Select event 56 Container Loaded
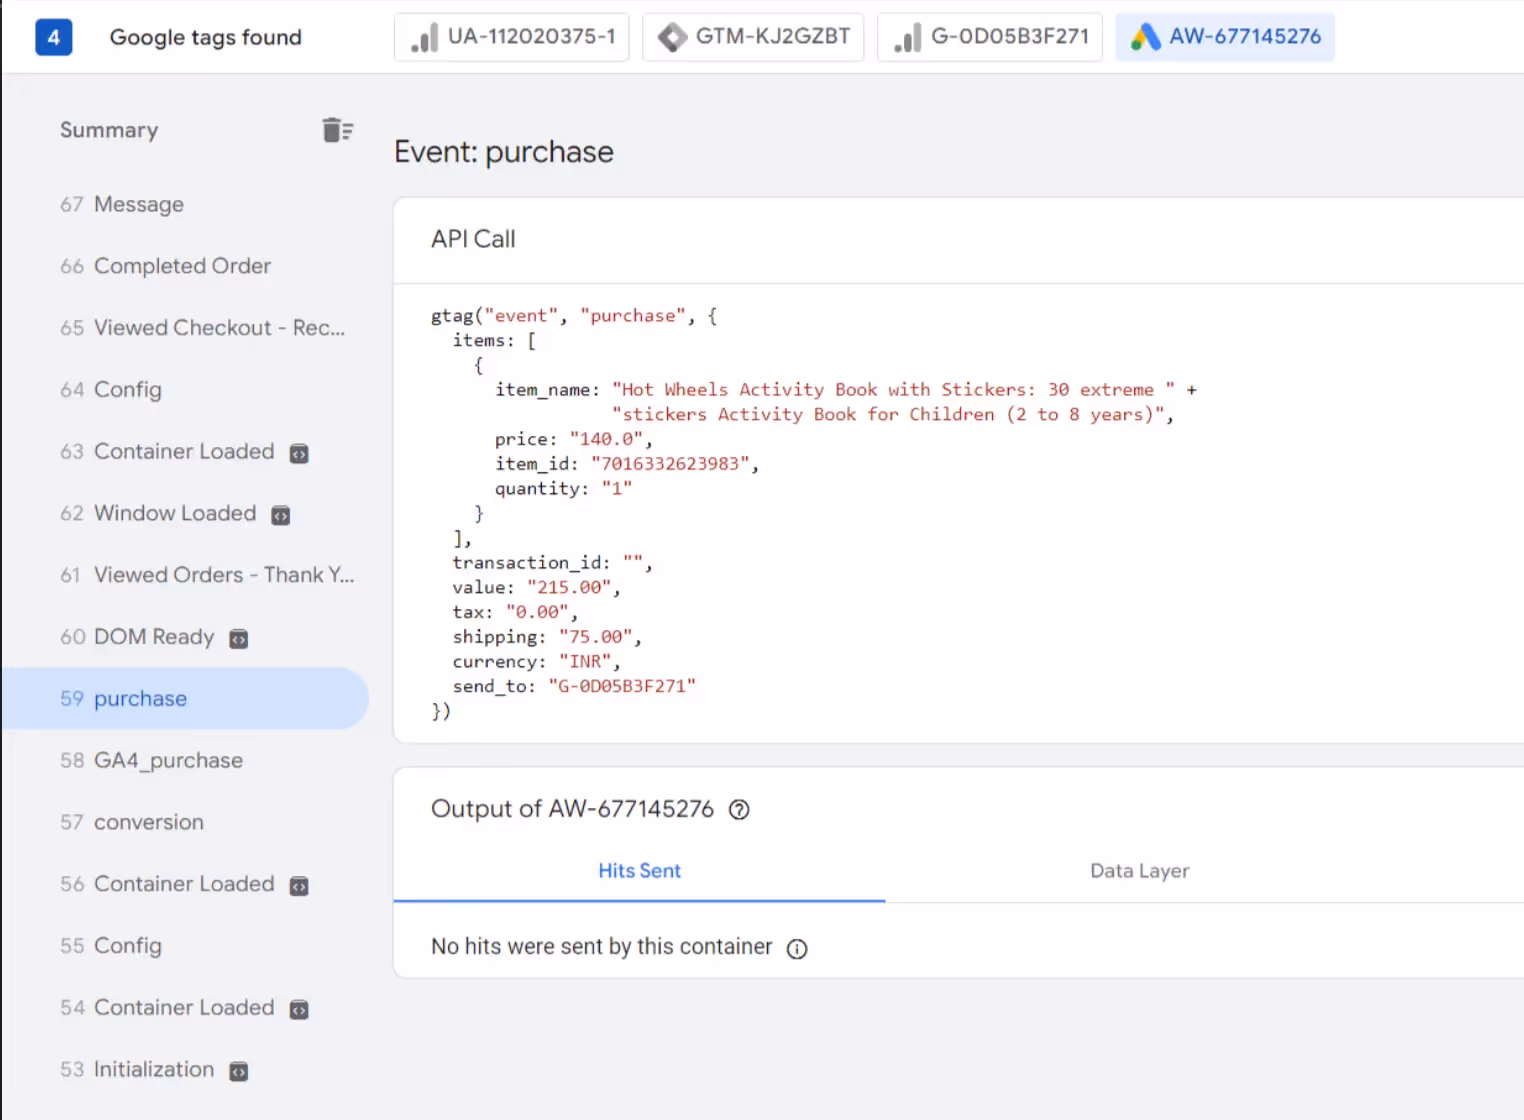Image resolution: width=1524 pixels, height=1120 pixels. [x=185, y=884]
